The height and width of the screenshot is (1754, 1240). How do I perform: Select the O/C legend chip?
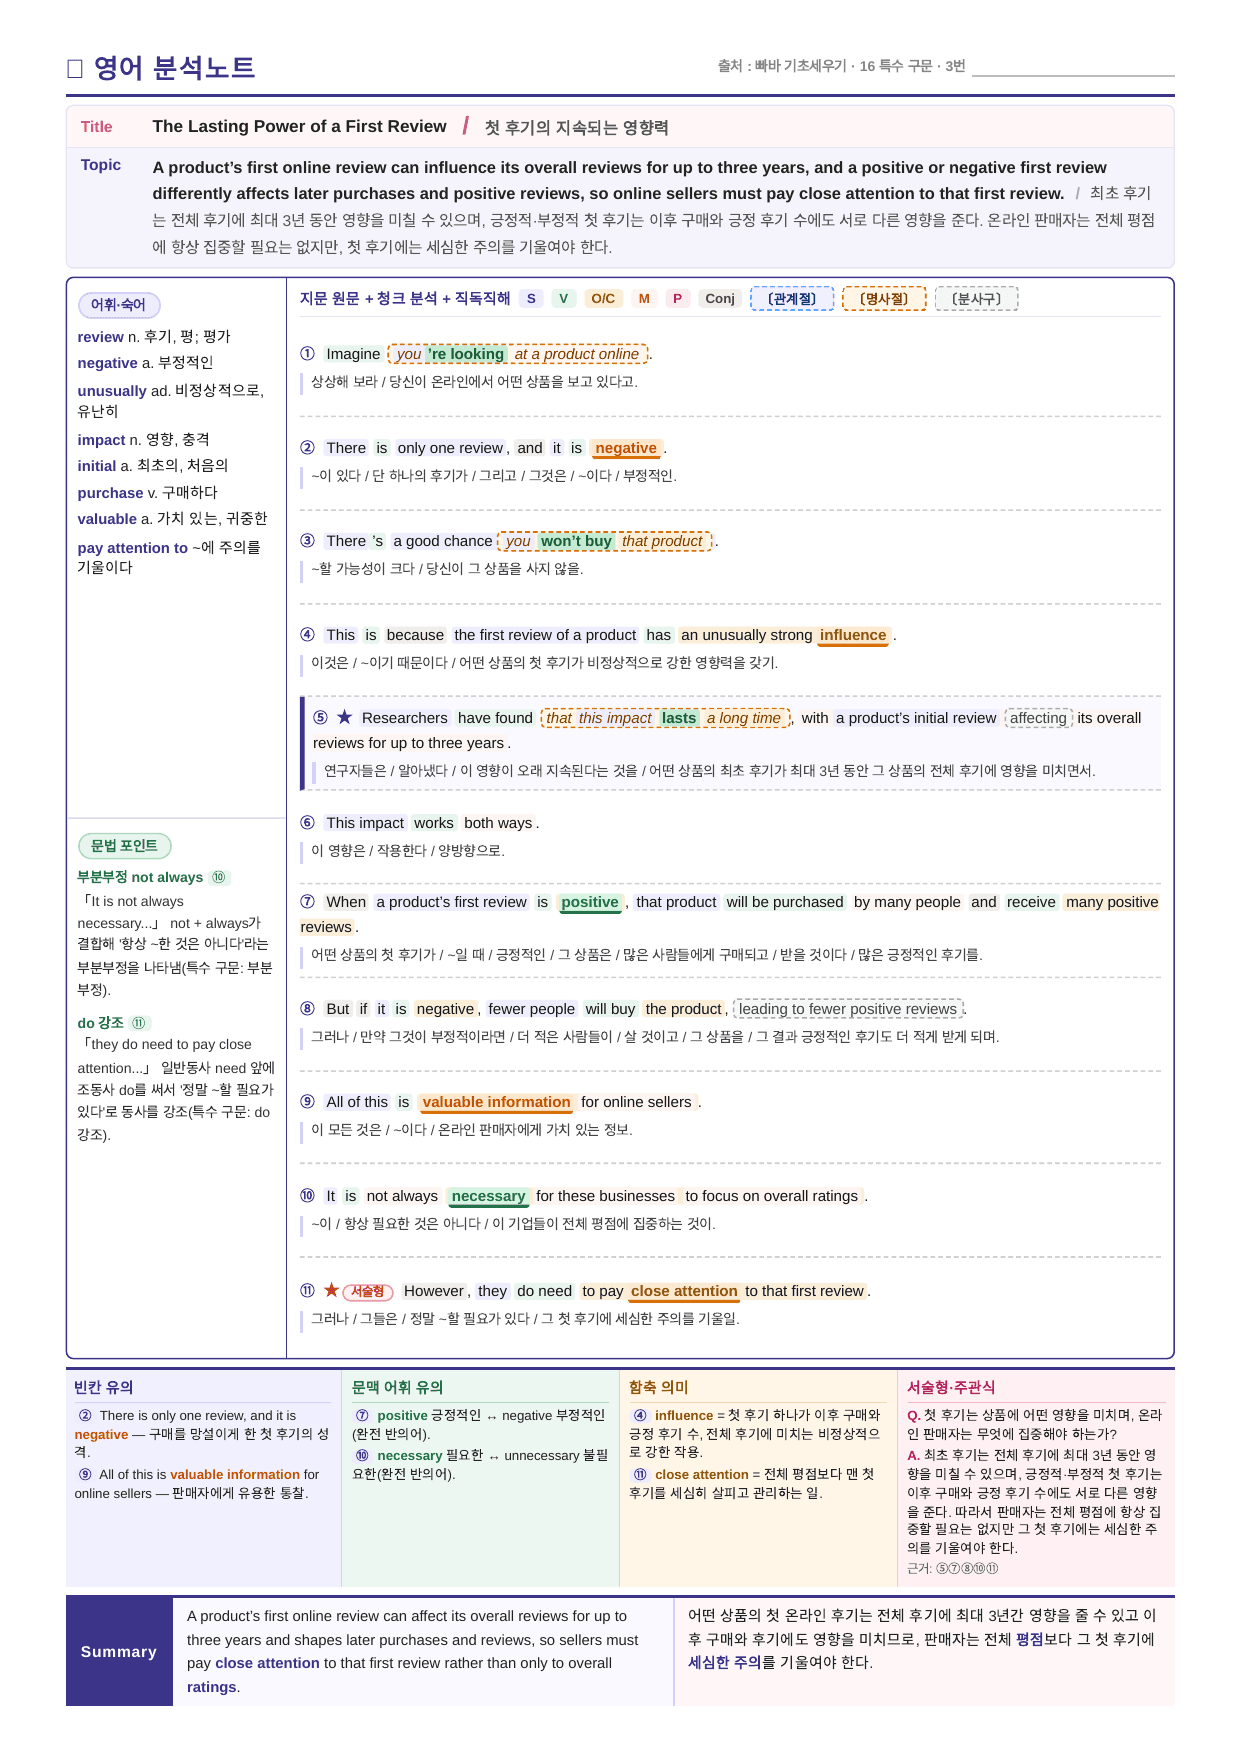coord(603,298)
